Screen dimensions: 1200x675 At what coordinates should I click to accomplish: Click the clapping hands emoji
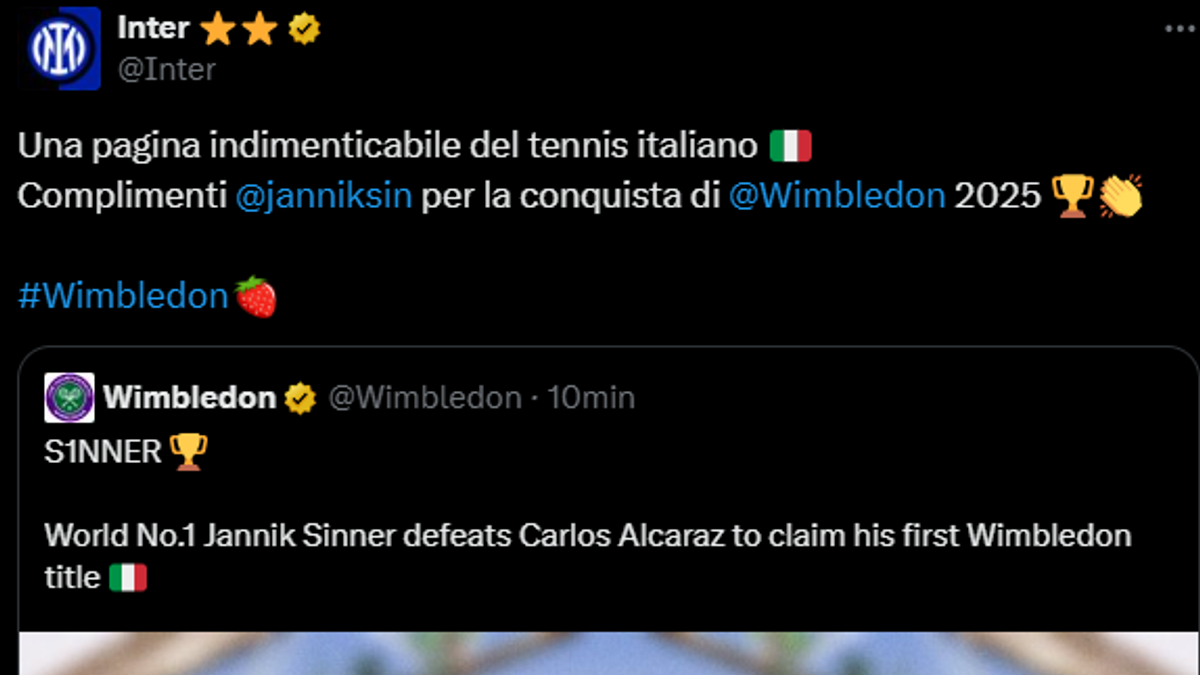point(1120,195)
